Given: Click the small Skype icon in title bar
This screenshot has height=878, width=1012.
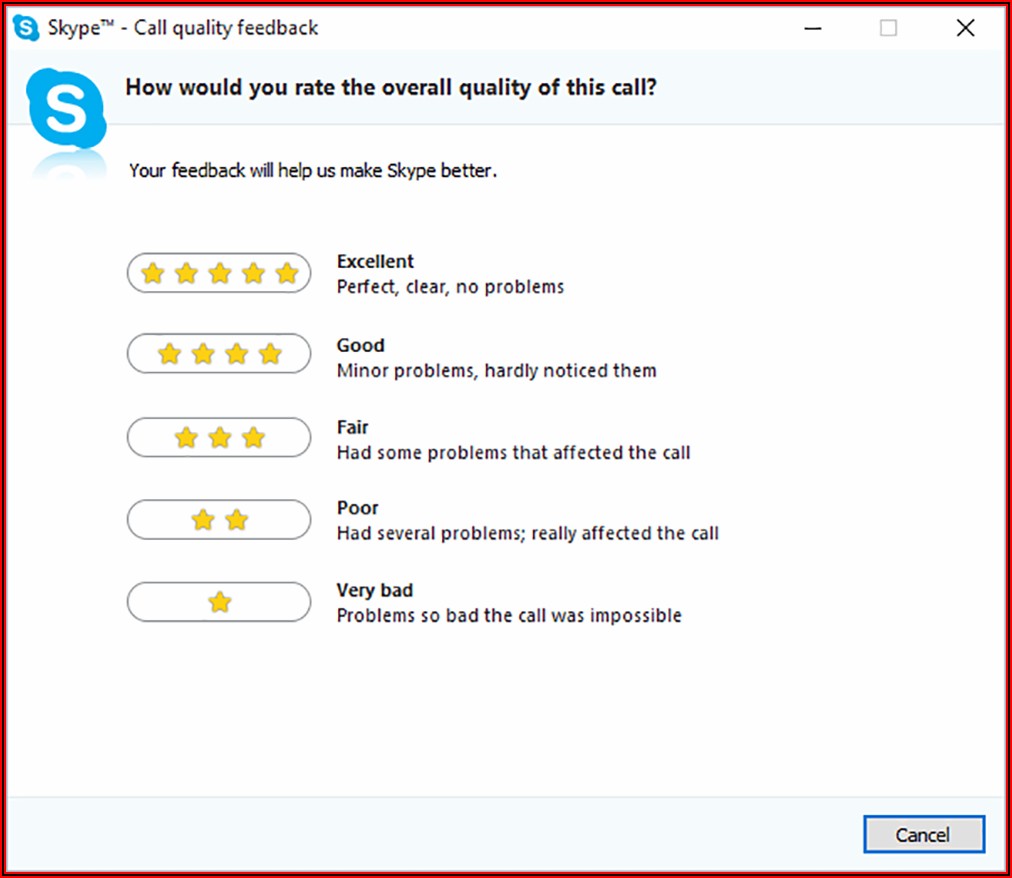Looking at the screenshot, I should (26, 28).
